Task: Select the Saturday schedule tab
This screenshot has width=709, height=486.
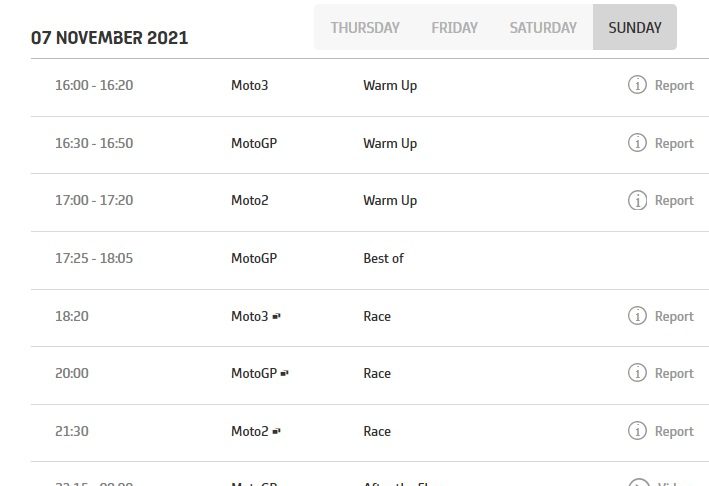Action: (x=543, y=28)
